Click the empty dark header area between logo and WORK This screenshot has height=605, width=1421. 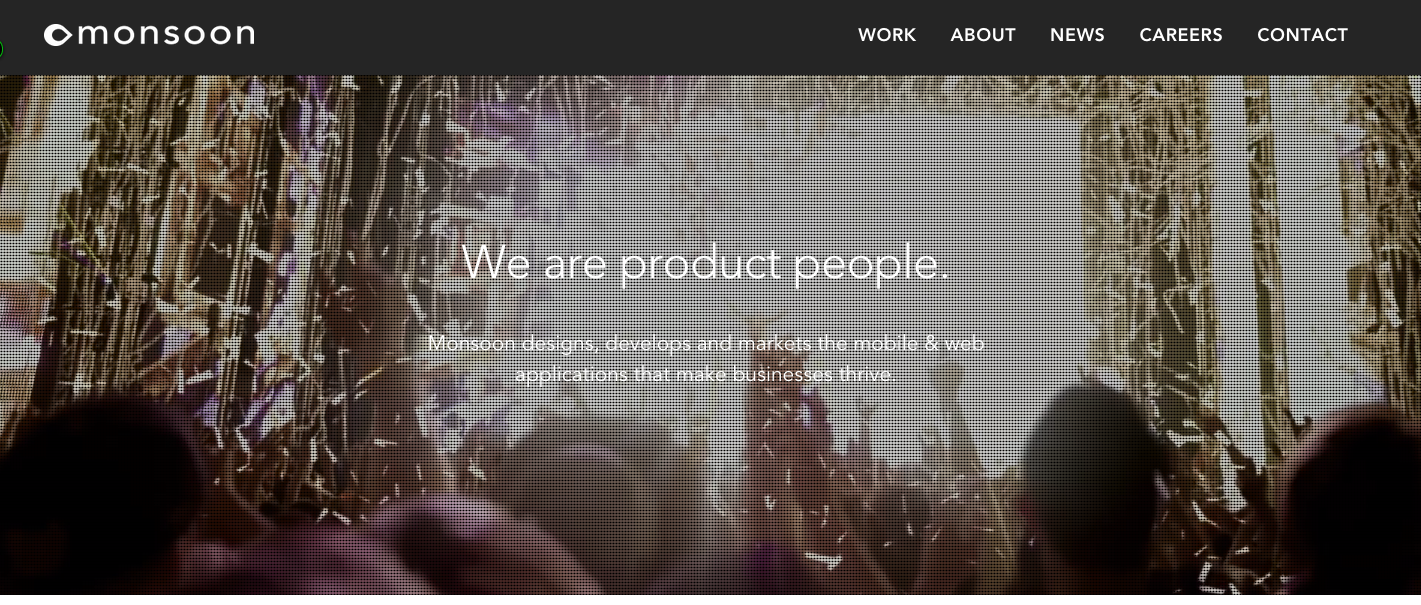(555, 36)
